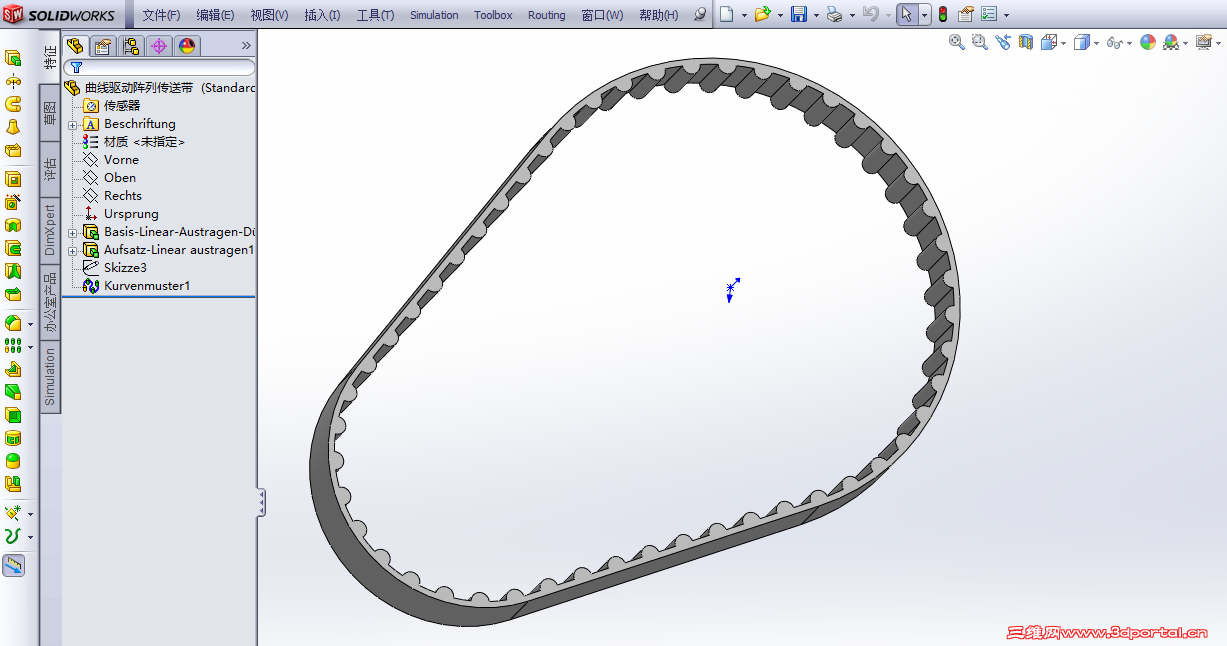Select the Lofted Boss/Base tool icon

tap(13, 127)
